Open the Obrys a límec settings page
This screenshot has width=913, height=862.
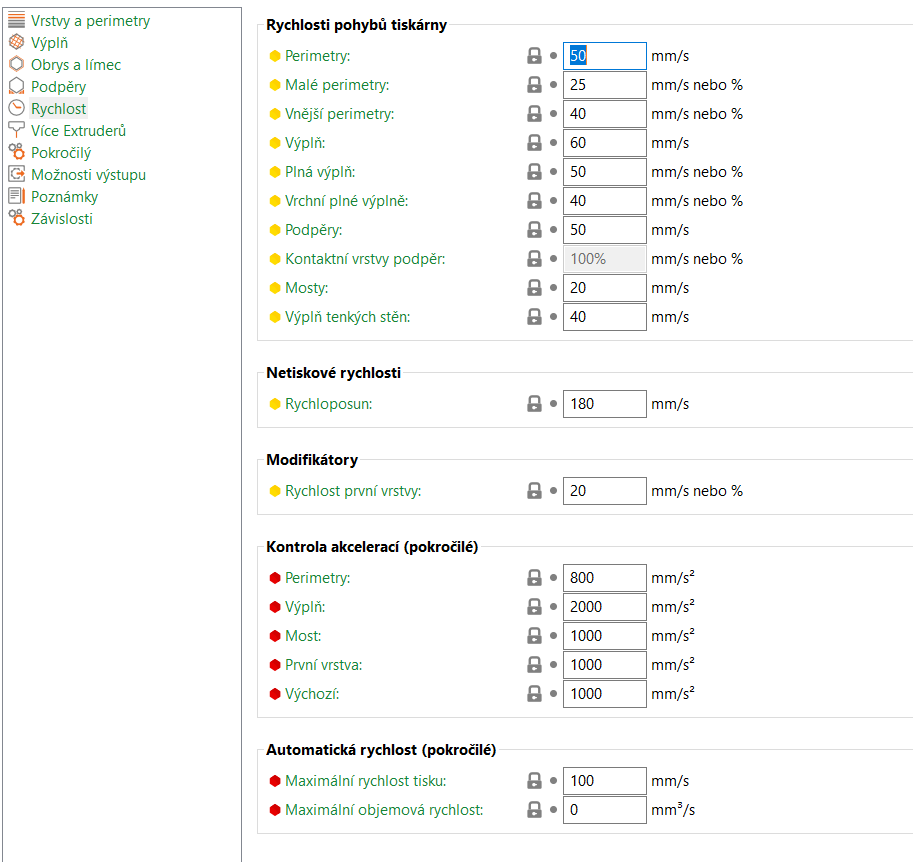(75, 64)
